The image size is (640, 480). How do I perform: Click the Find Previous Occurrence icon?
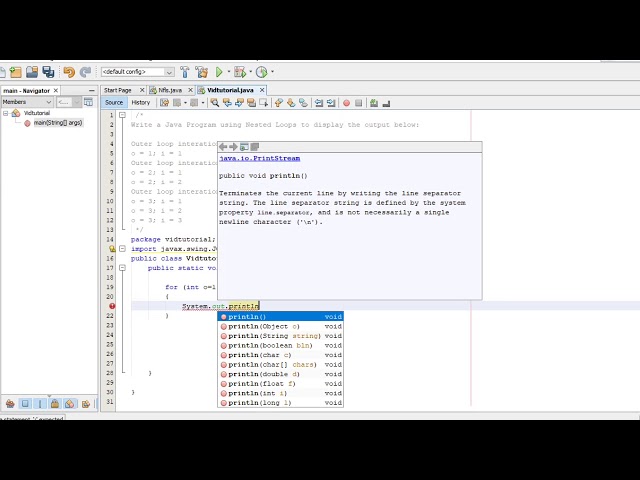point(227,103)
